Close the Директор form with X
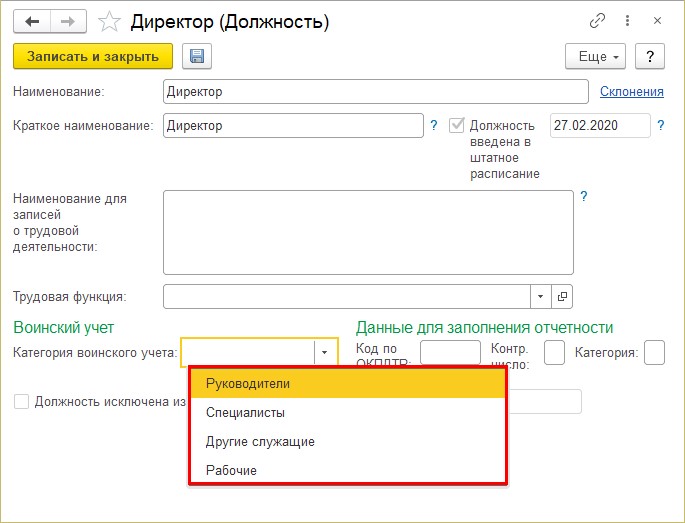Viewport: 685px width, 523px height. tap(657, 21)
